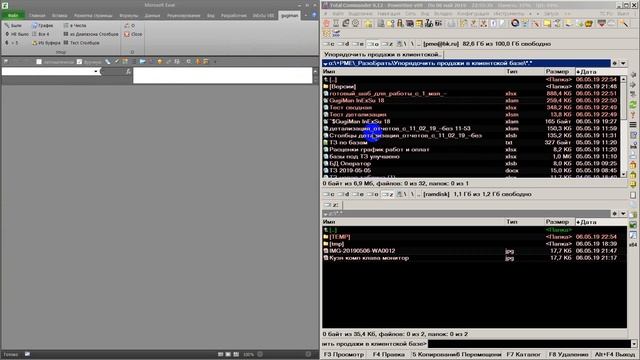Switch to the Главная ribbon tab in Excel
Screen dimensions: 640x360
(37, 16)
